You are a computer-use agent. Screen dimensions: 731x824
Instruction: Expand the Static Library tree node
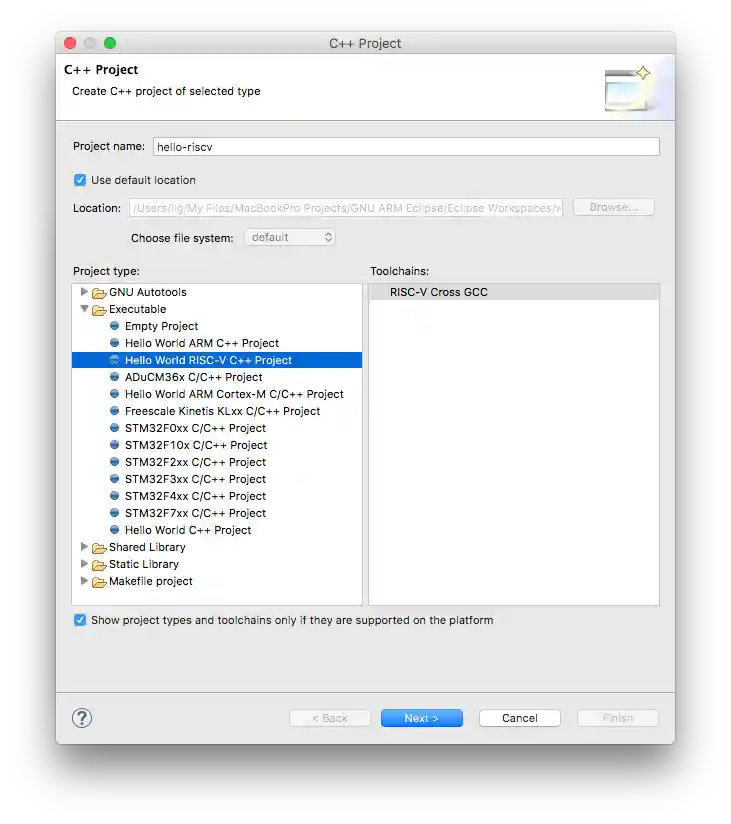84,563
